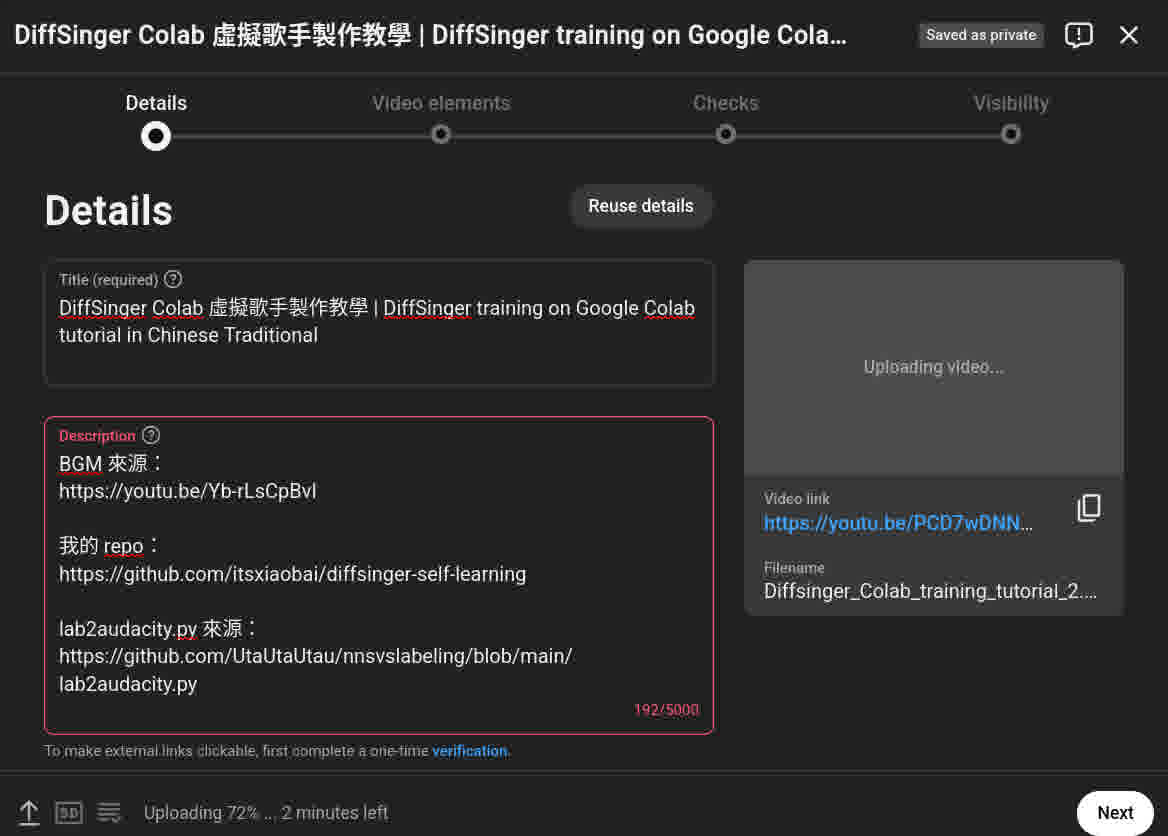The width and height of the screenshot is (1168, 836).
Task: Click the upload arrow status icon
Action: pos(29,813)
